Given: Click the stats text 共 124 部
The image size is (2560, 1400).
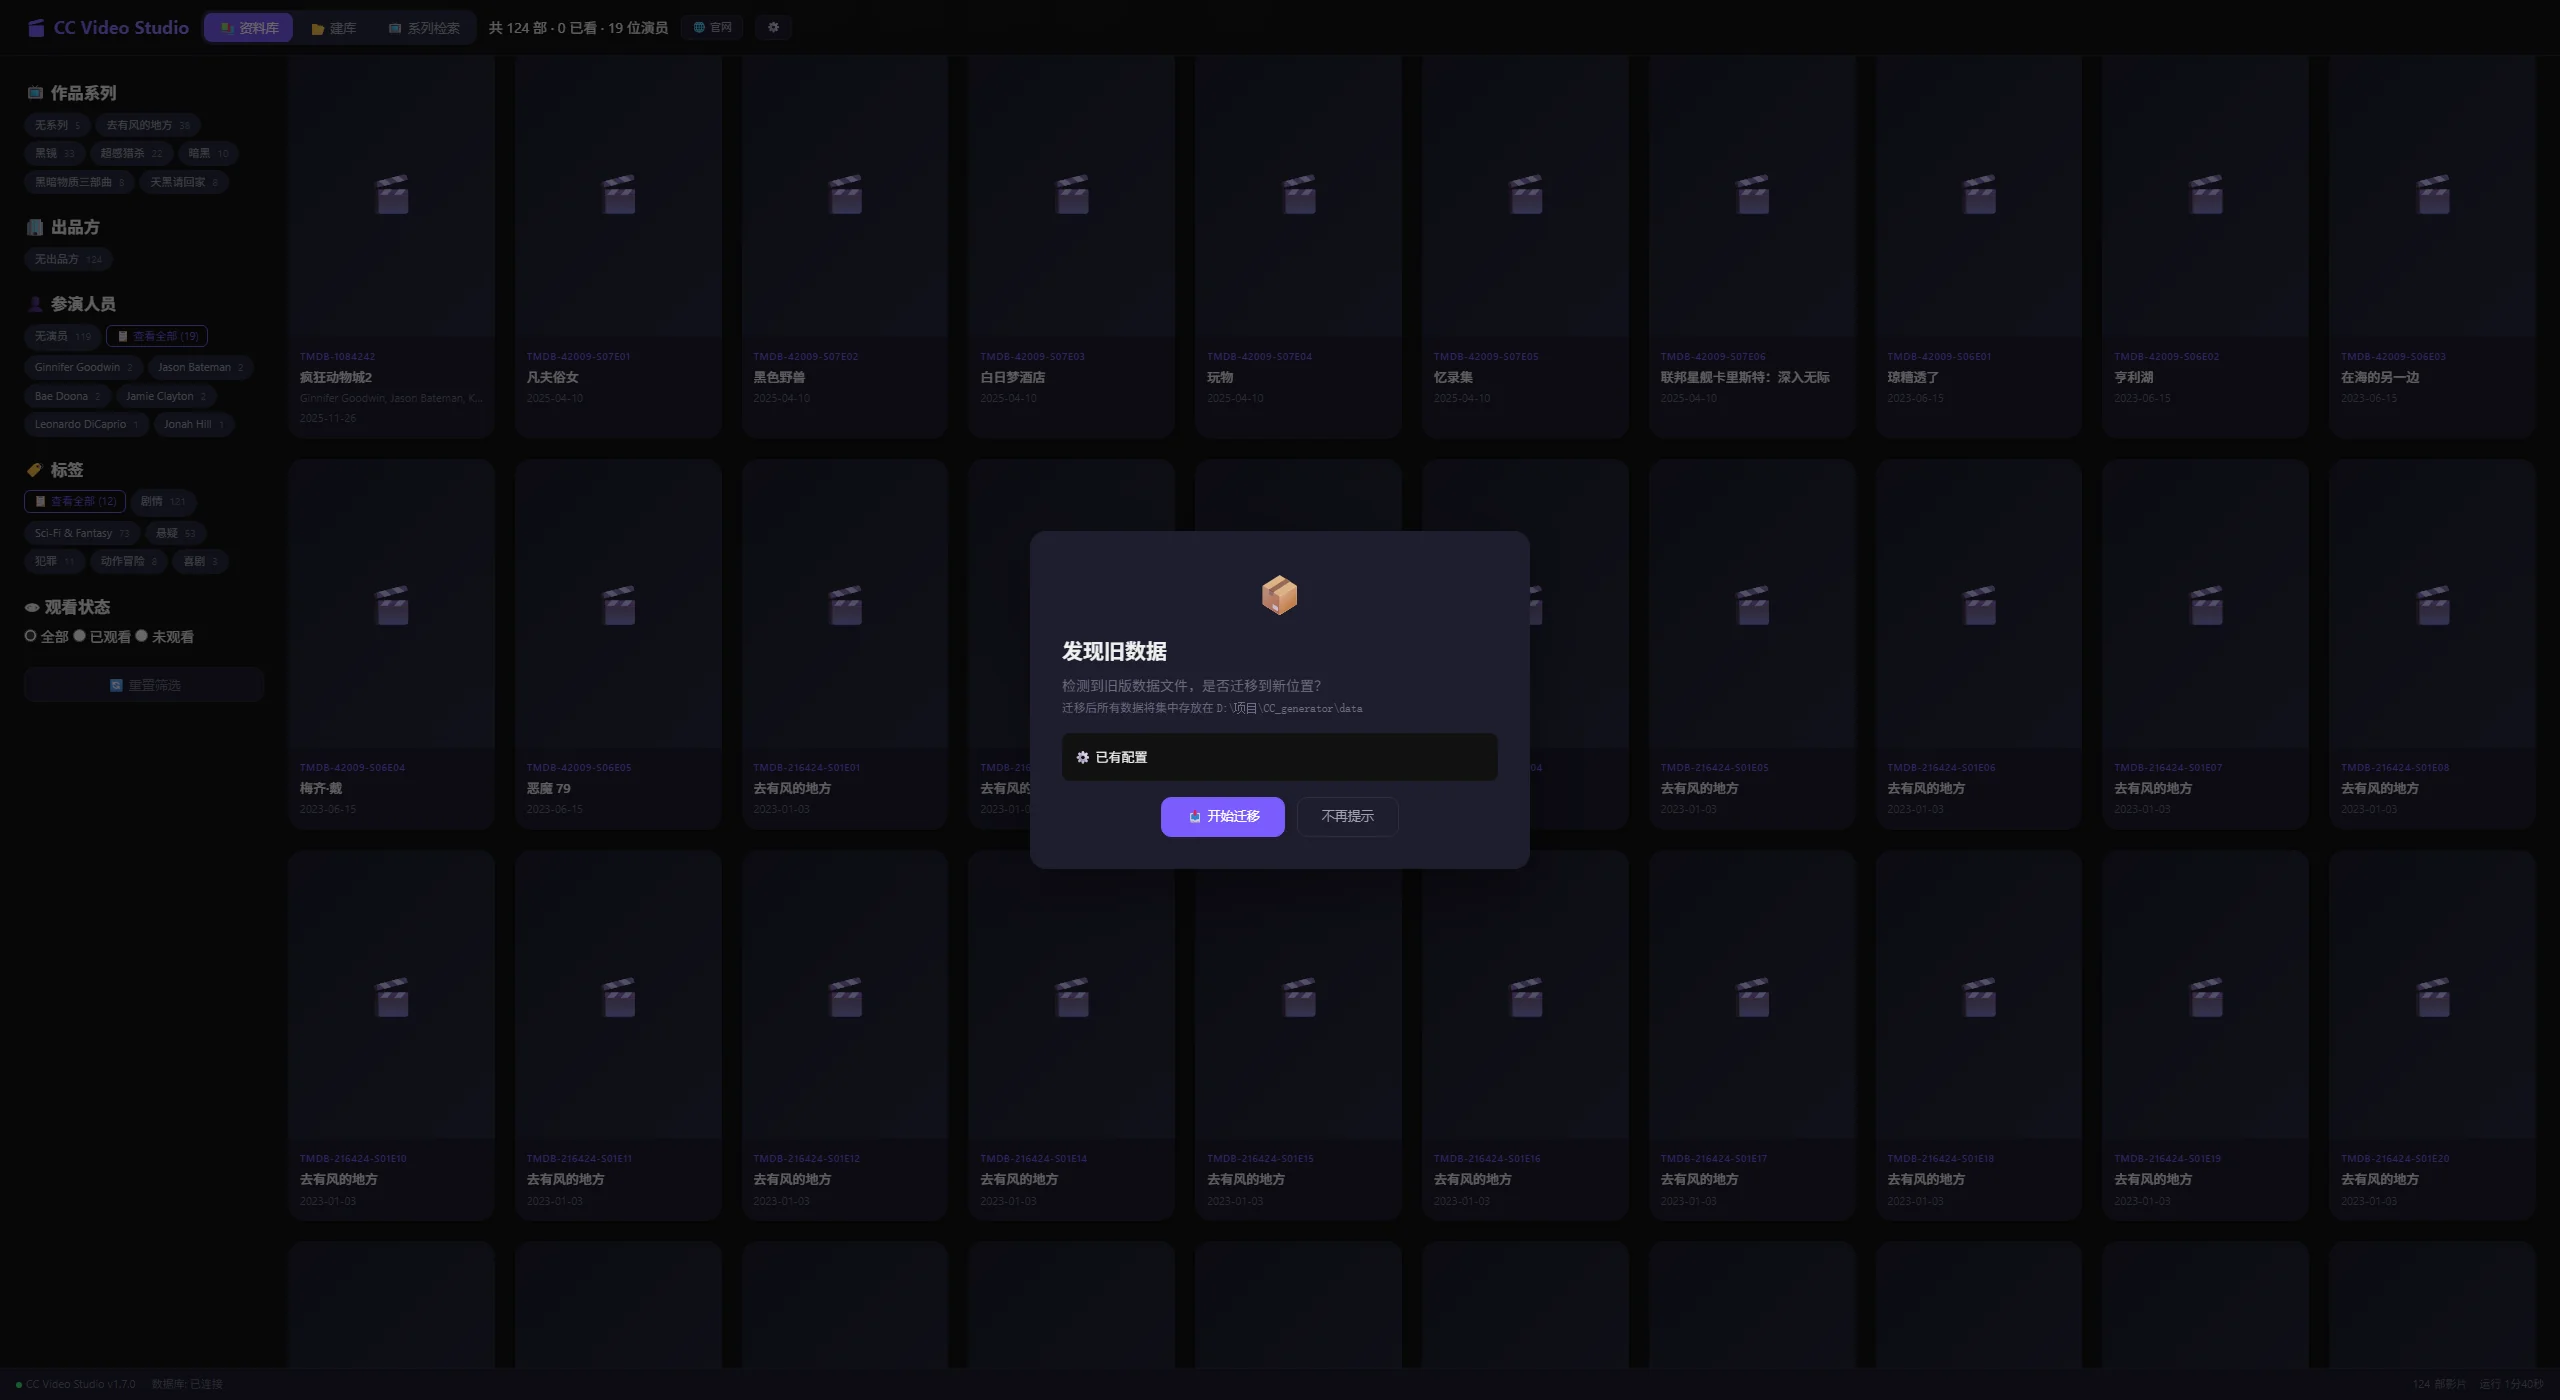Looking at the screenshot, I should tap(517, 28).
